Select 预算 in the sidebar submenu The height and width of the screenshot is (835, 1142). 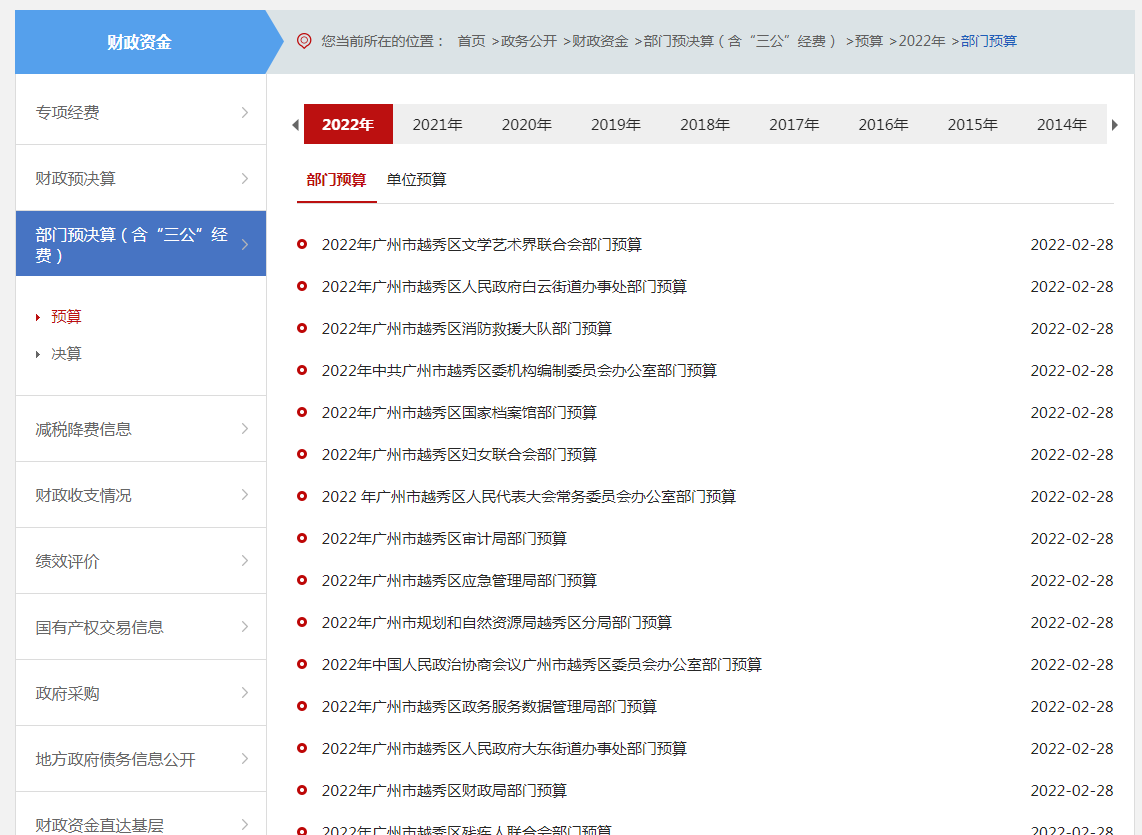point(66,317)
